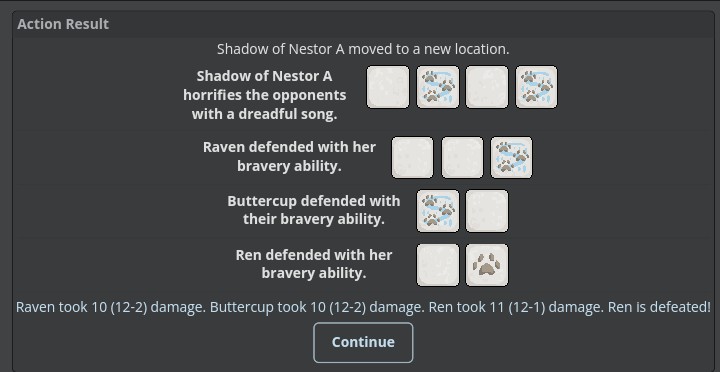Click Ren's single pawprint die

point(487,265)
